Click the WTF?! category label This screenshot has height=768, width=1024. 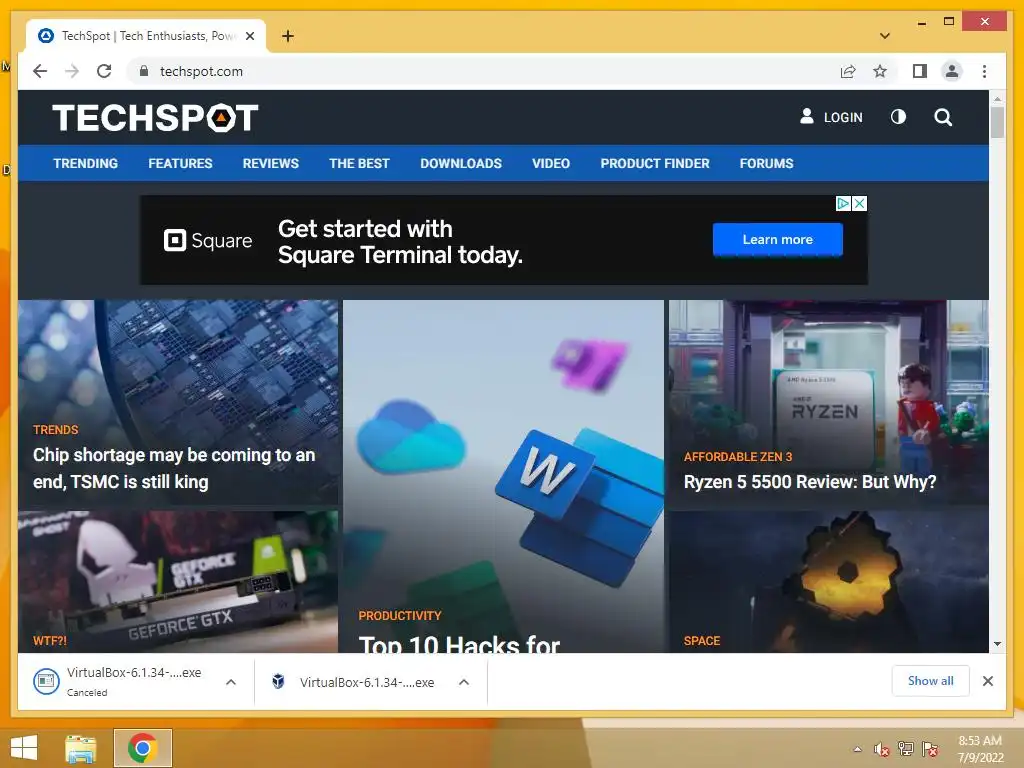(50, 641)
